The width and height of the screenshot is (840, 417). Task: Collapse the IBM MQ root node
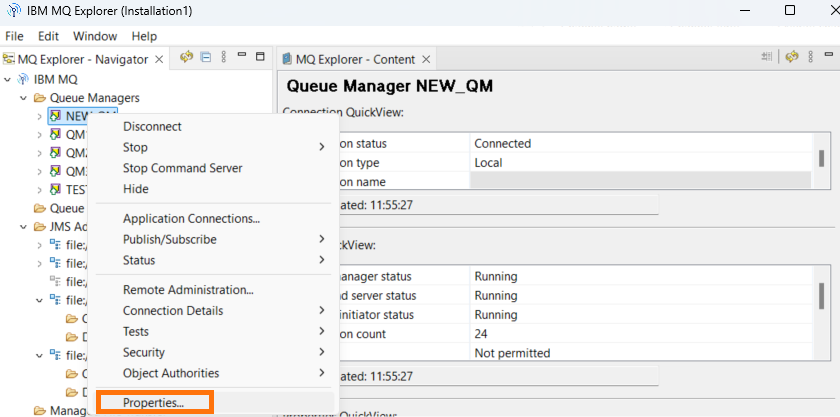8,79
